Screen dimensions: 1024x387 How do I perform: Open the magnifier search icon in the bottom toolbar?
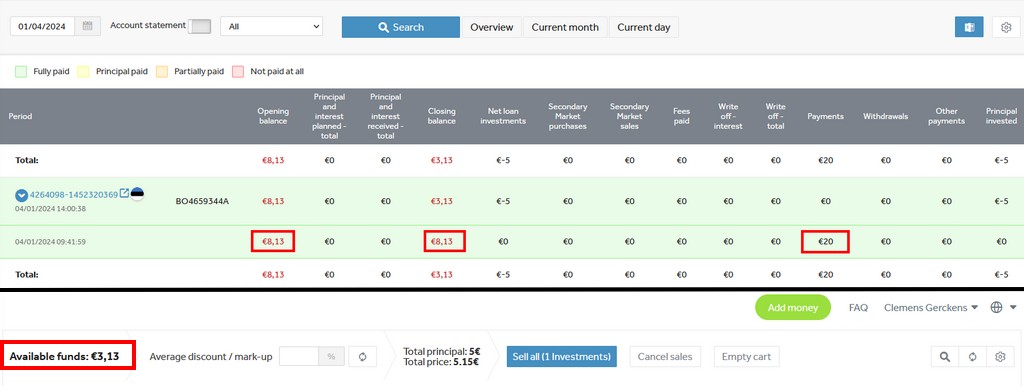[944, 357]
